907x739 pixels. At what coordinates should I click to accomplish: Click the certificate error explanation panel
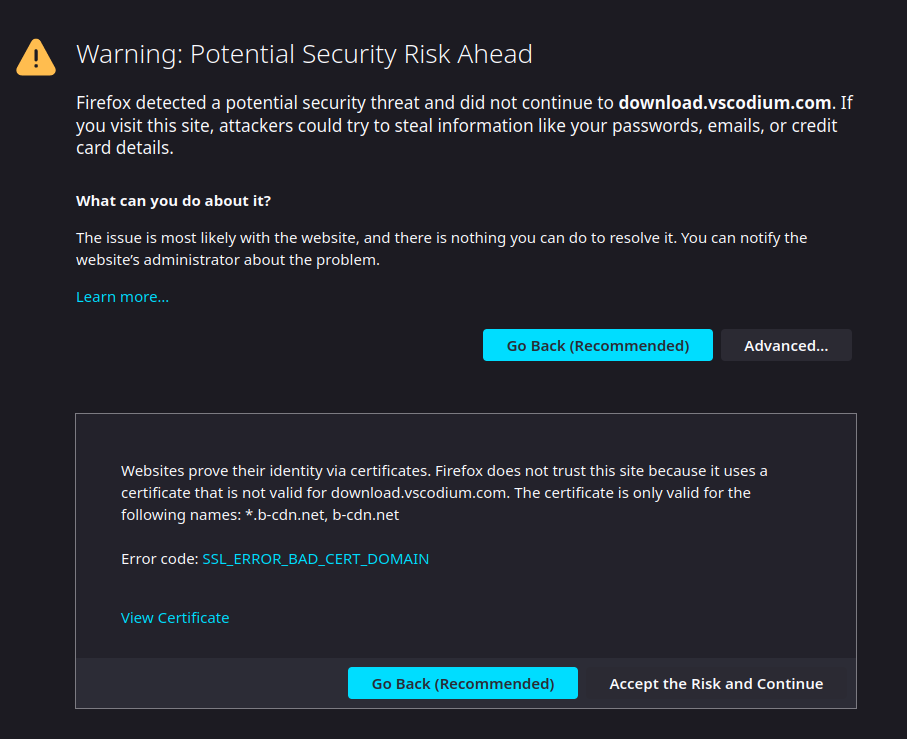click(x=465, y=560)
